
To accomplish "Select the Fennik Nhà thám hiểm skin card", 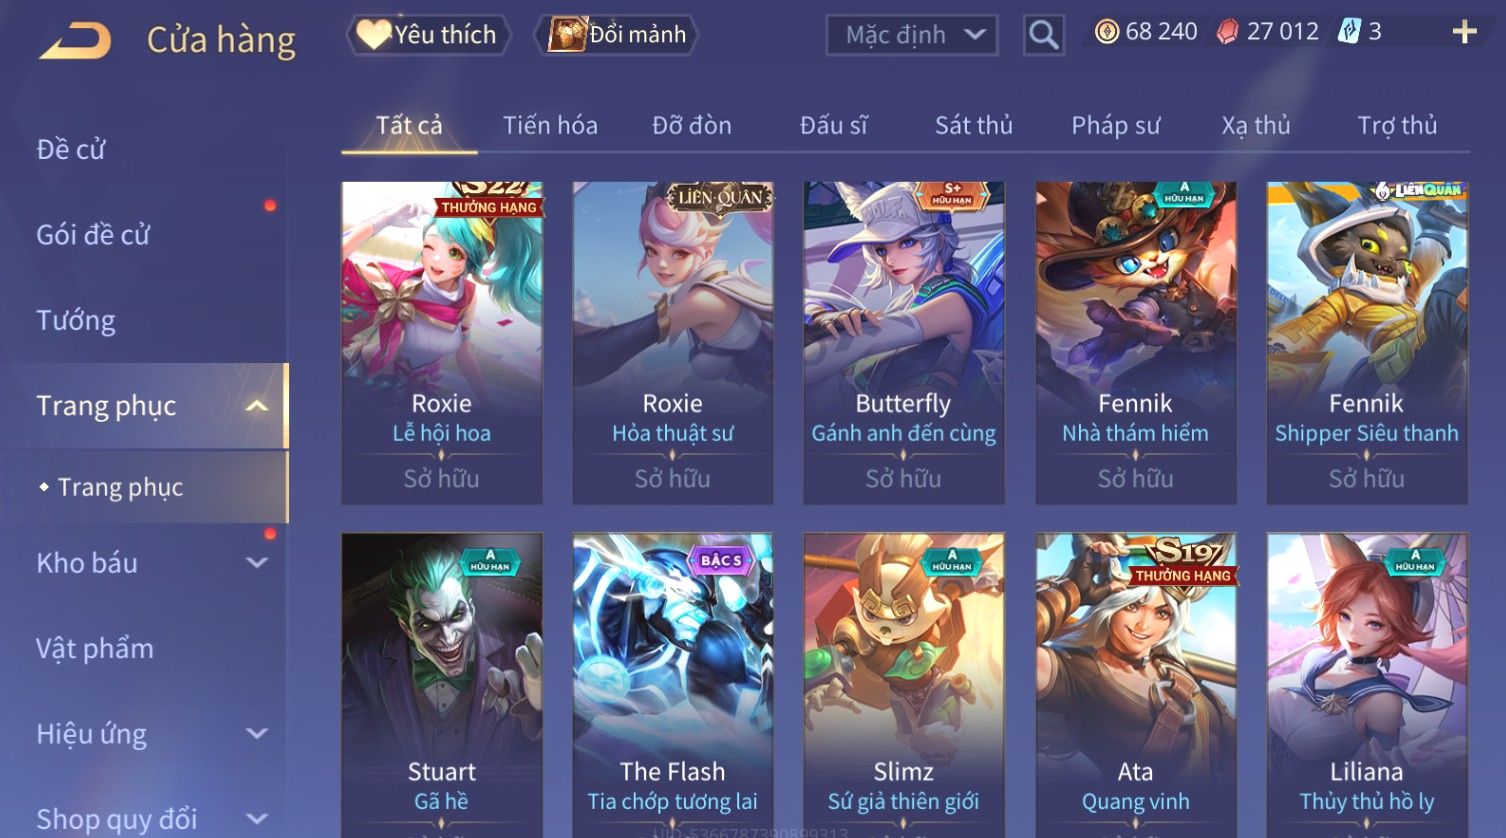I will click(x=1136, y=343).
